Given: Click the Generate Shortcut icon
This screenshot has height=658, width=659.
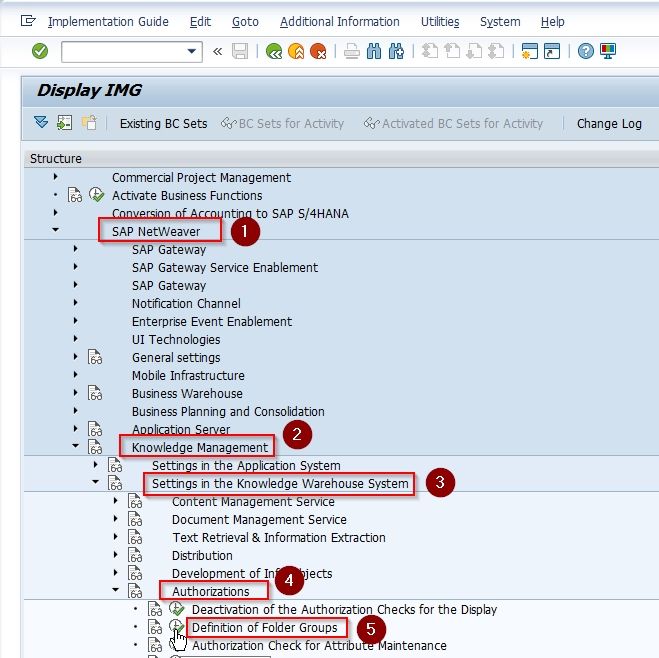Looking at the screenshot, I should (x=552, y=51).
